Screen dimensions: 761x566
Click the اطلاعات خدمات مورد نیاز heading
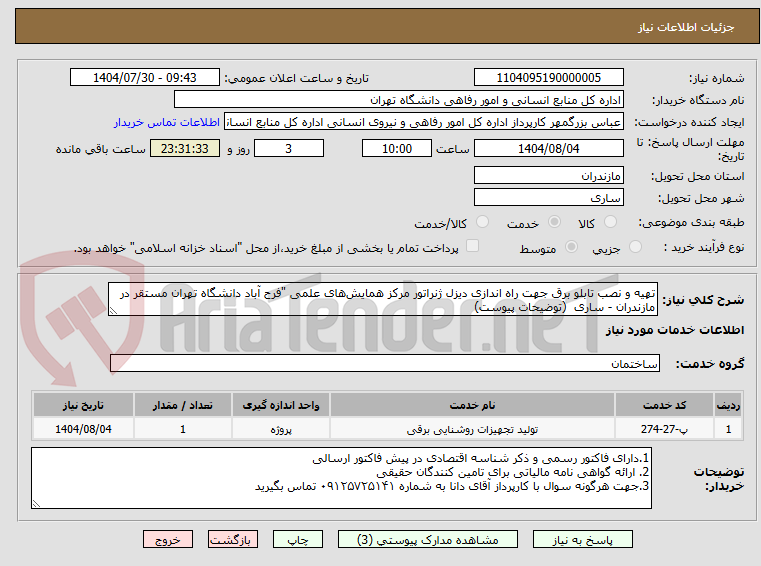[675, 330]
